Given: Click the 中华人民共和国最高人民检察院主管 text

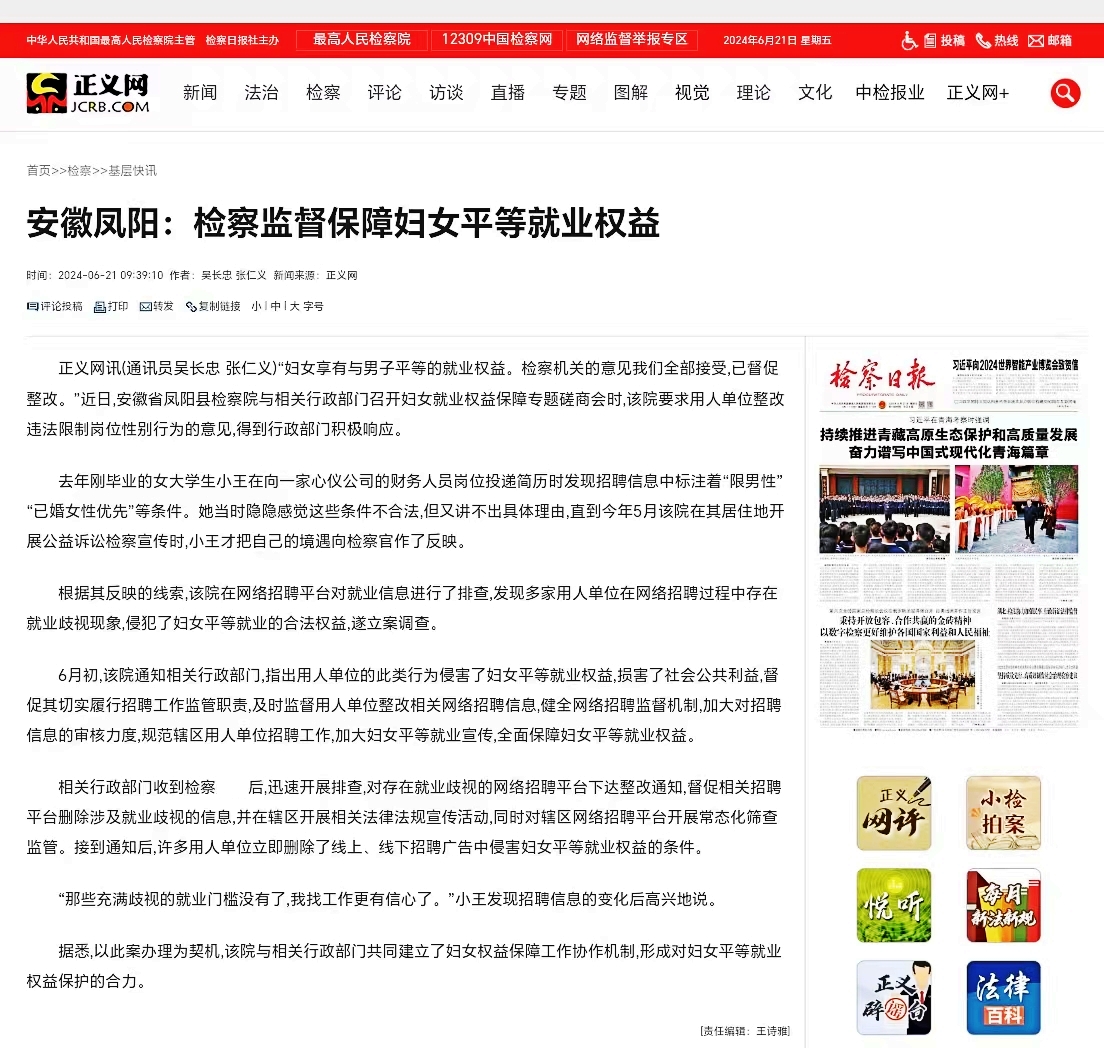Looking at the screenshot, I should point(111,41).
